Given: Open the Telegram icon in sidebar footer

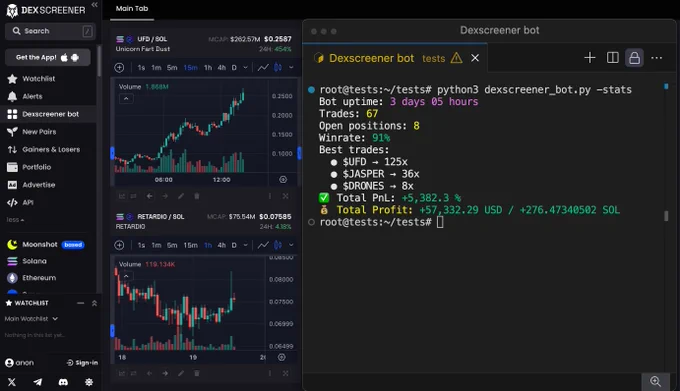Looking at the screenshot, I should click(x=38, y=382).
